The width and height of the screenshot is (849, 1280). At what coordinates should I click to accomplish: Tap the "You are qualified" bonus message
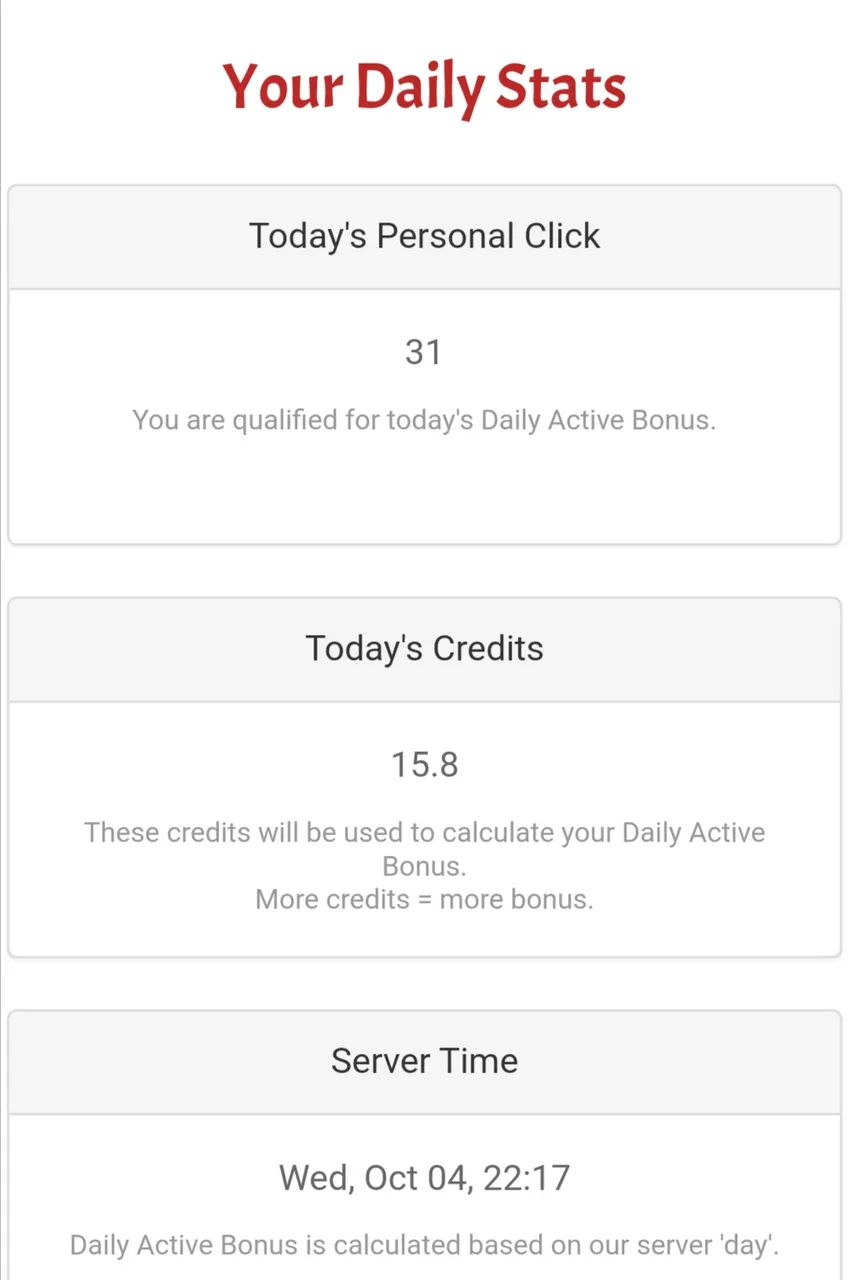point(424,419)
